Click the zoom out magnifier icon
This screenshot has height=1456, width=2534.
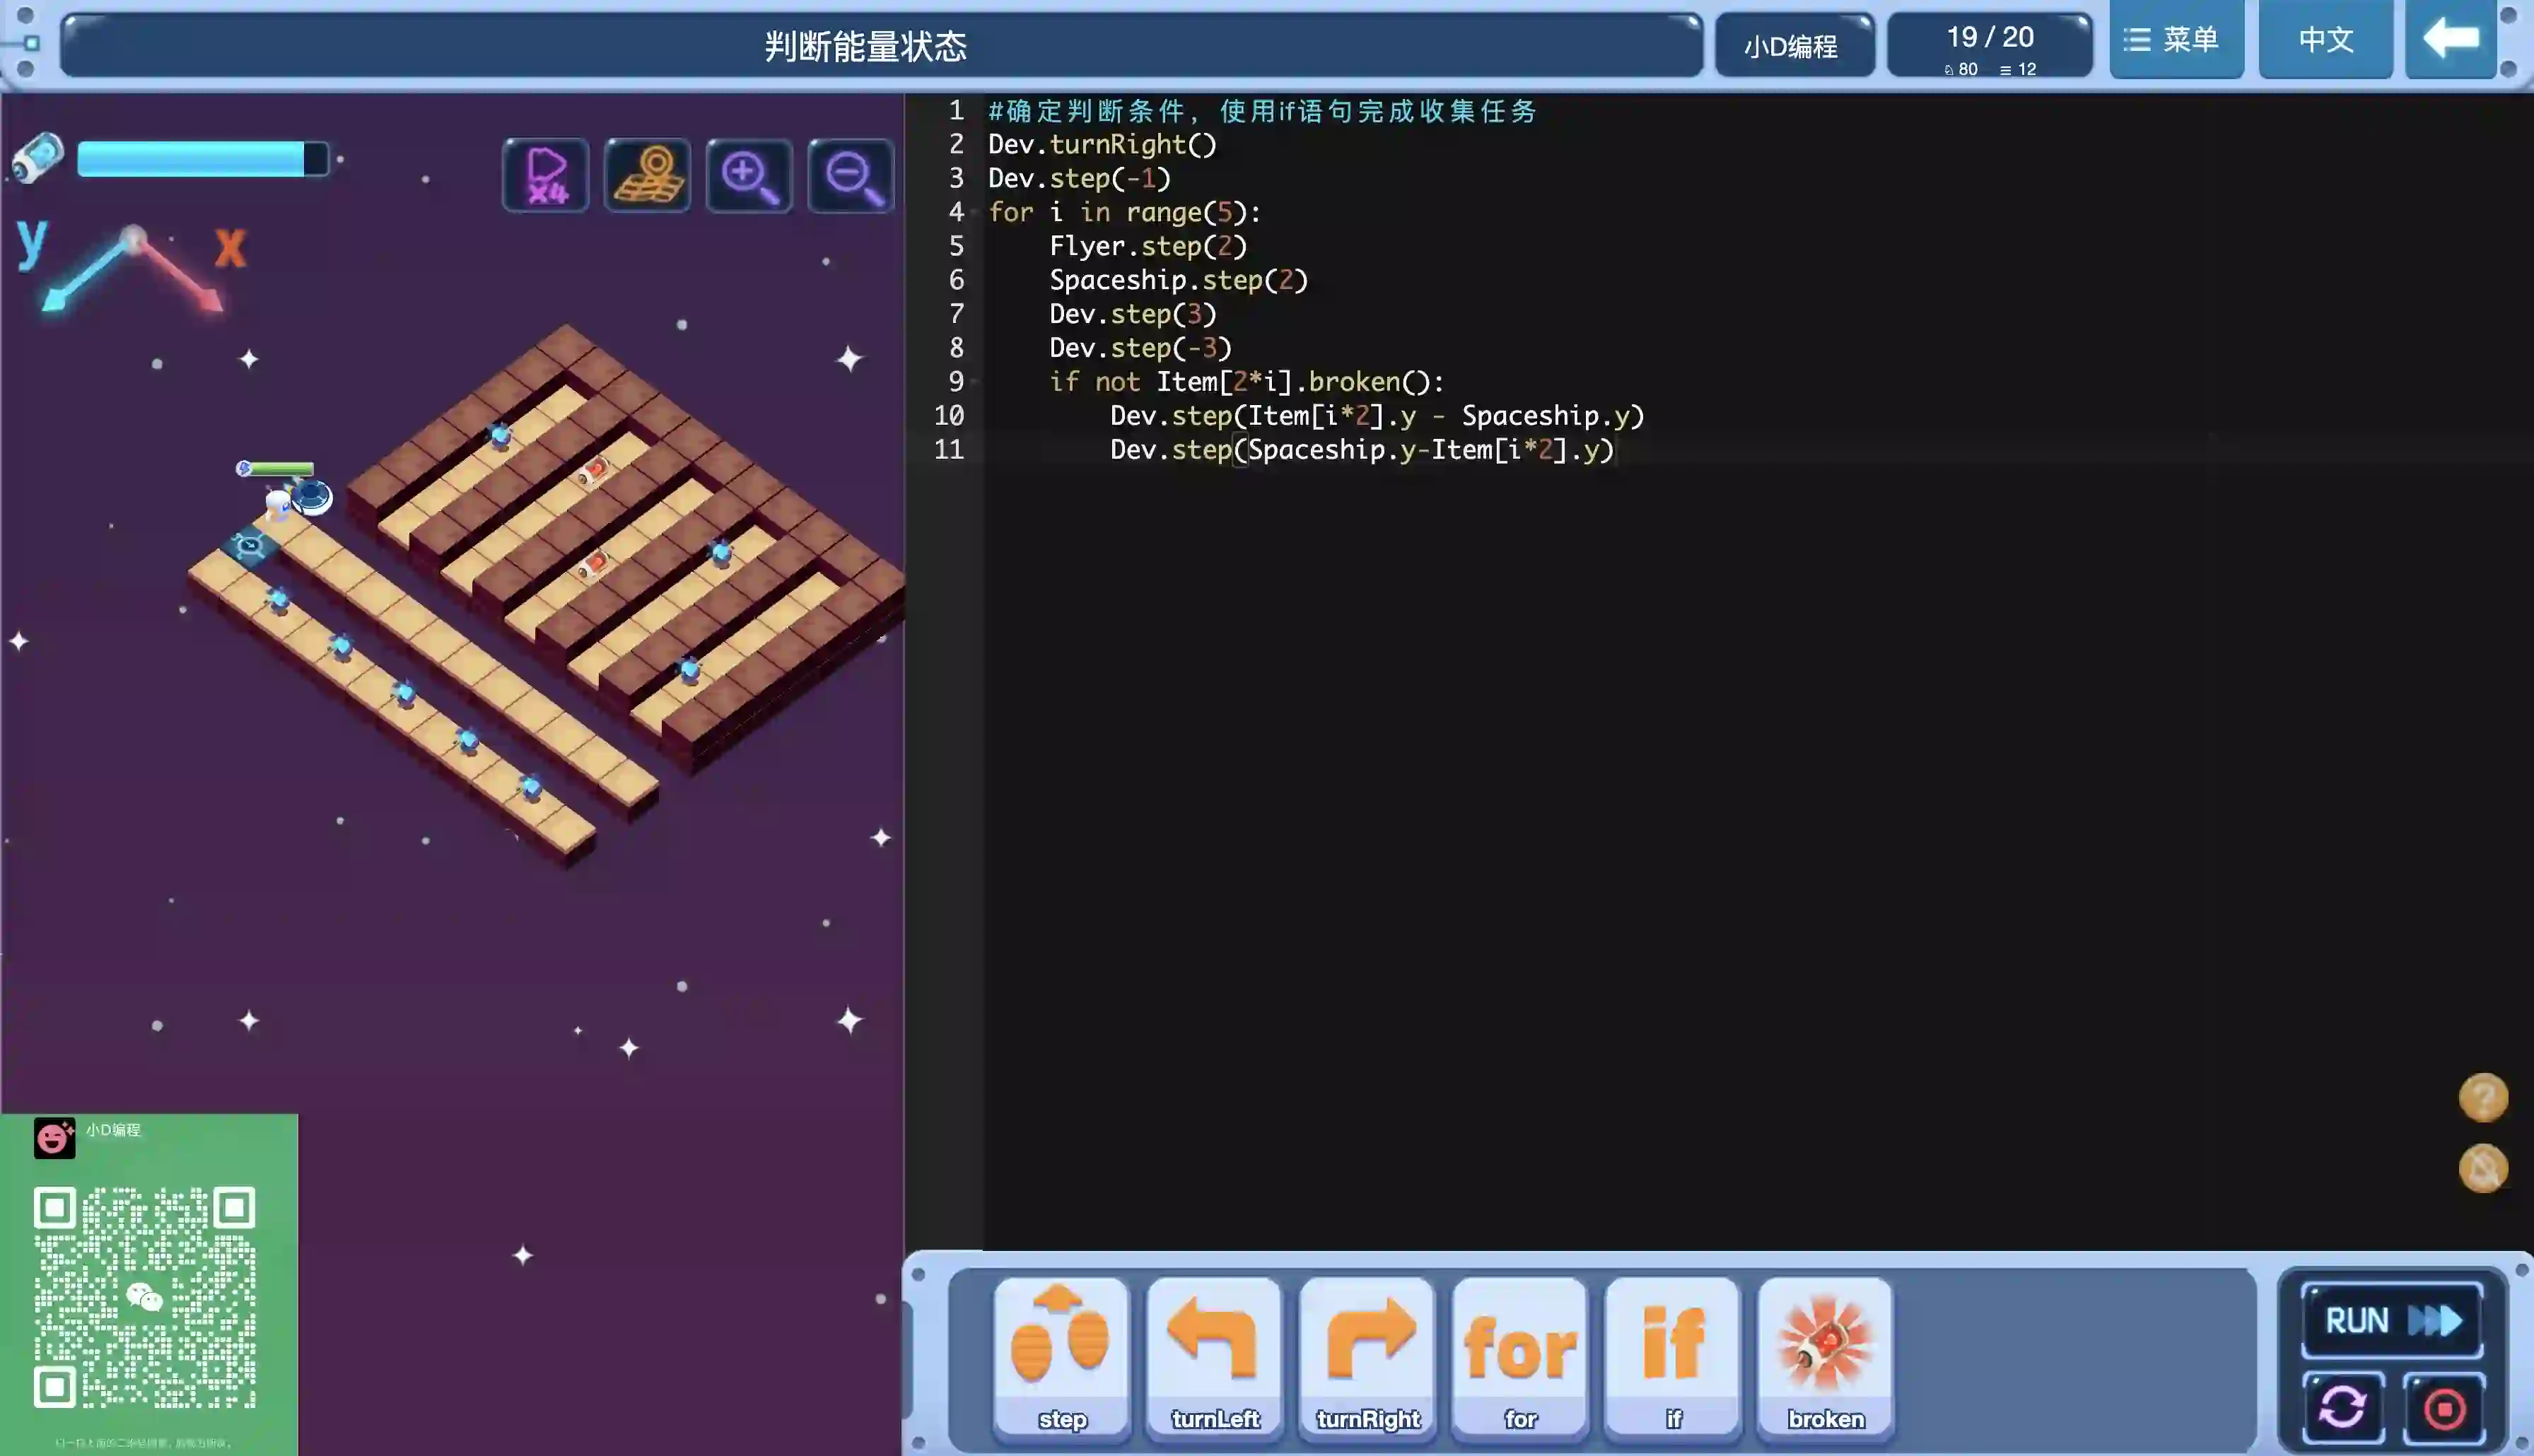click(851, 176)
